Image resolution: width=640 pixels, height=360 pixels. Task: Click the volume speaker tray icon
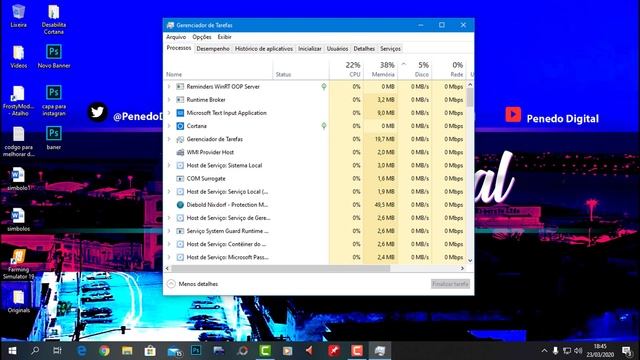(578, 351)
